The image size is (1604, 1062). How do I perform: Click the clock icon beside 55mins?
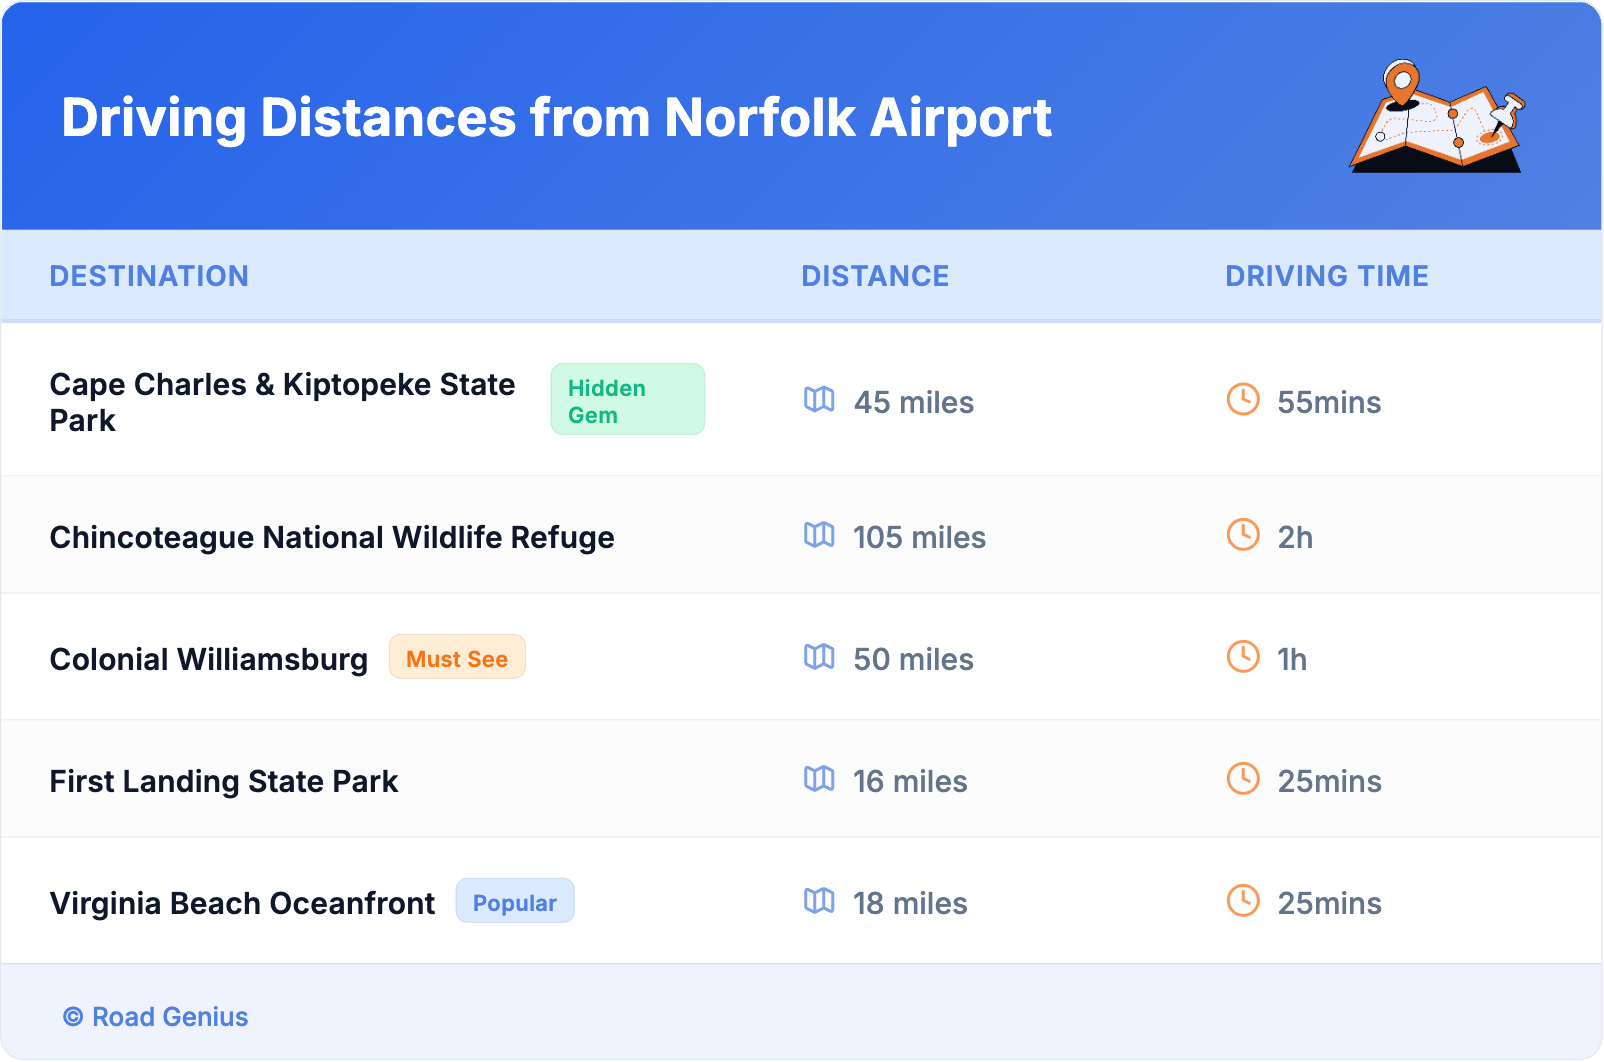coord(1243,400)
